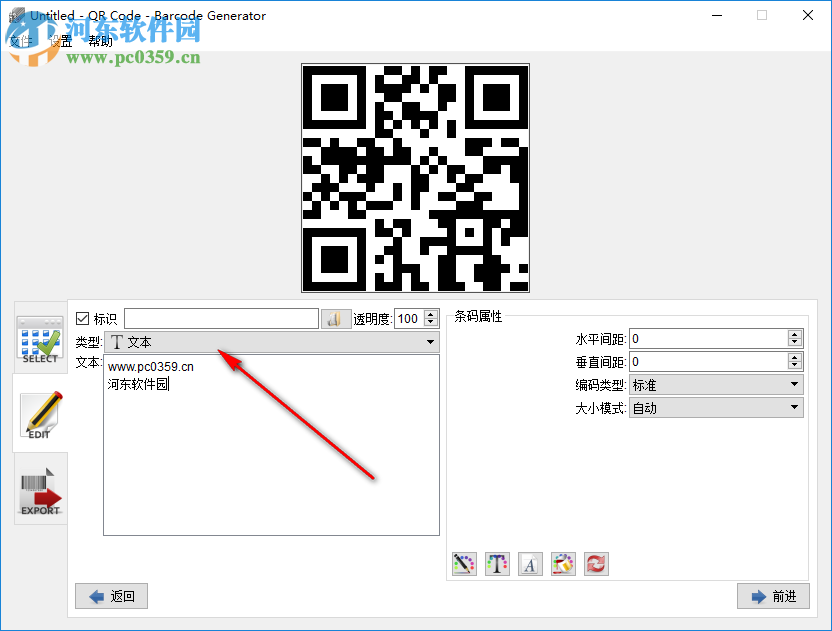Click the ink bottle icon beside transparency
The width and height of the screenshot is (832, 631).
[336, 318]
